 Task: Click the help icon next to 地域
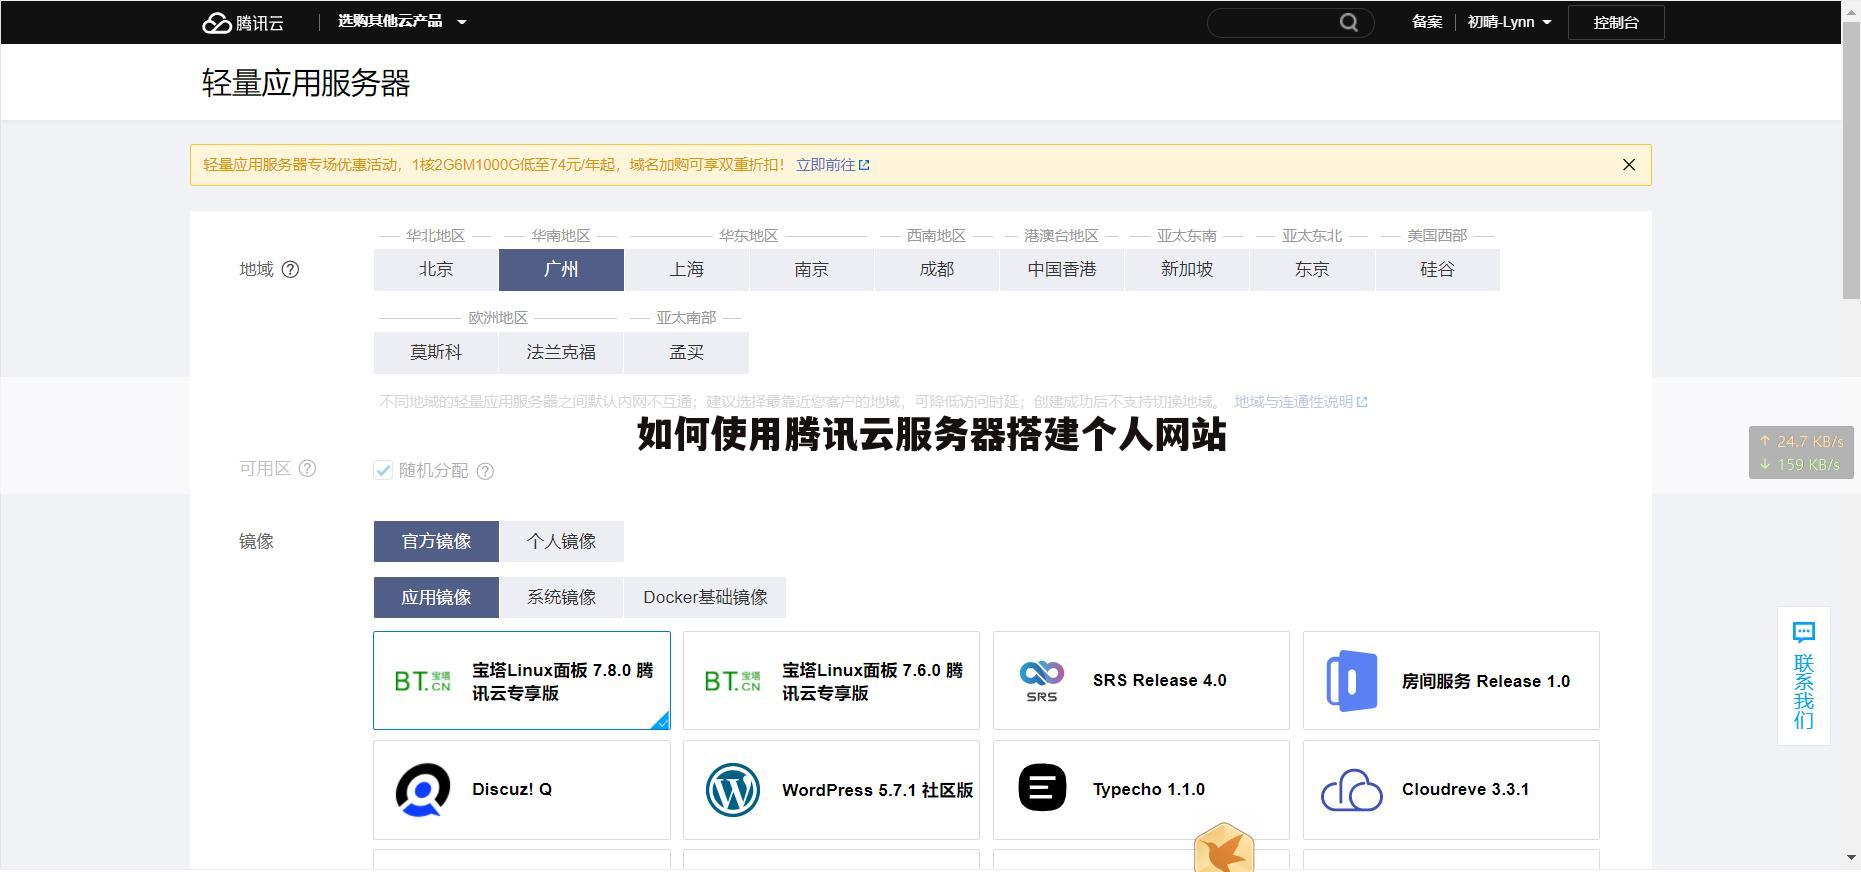pos(290,269)
